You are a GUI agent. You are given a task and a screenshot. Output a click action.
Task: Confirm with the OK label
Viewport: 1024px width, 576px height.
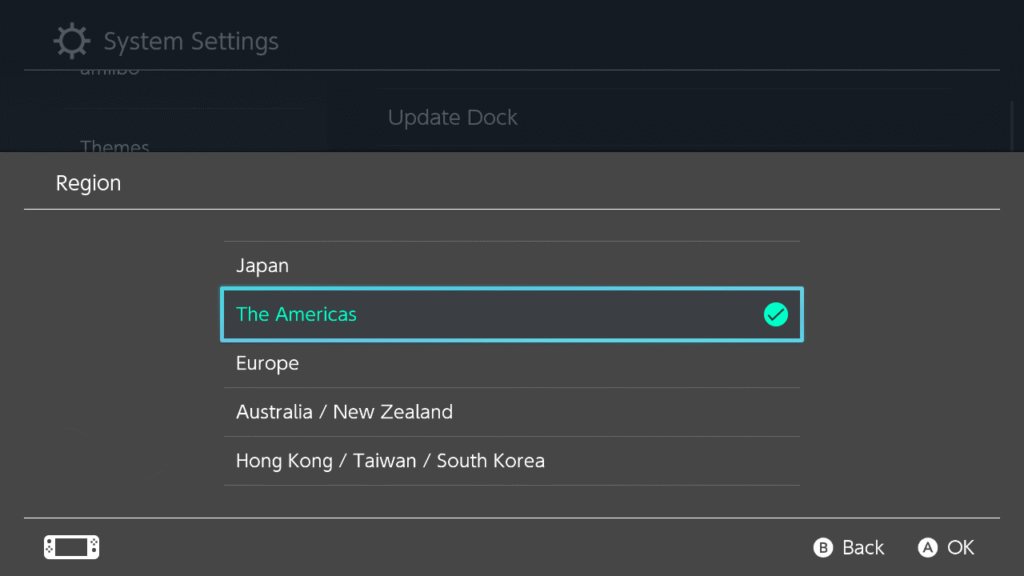click(960, 548)
